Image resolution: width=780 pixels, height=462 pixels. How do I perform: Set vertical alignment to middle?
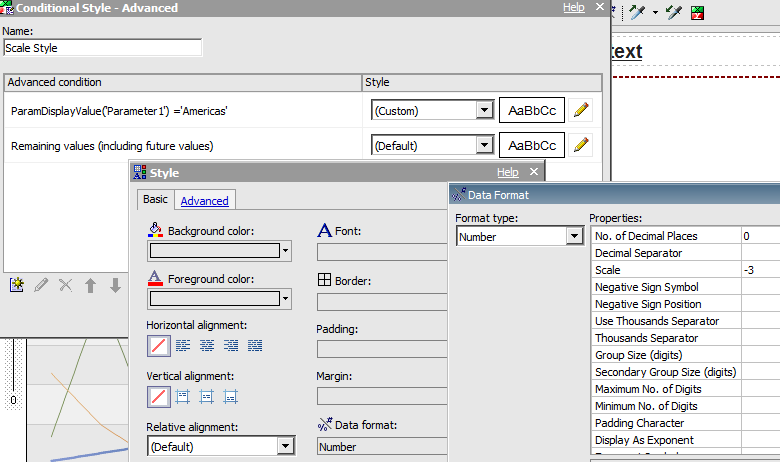pos(206,397)
